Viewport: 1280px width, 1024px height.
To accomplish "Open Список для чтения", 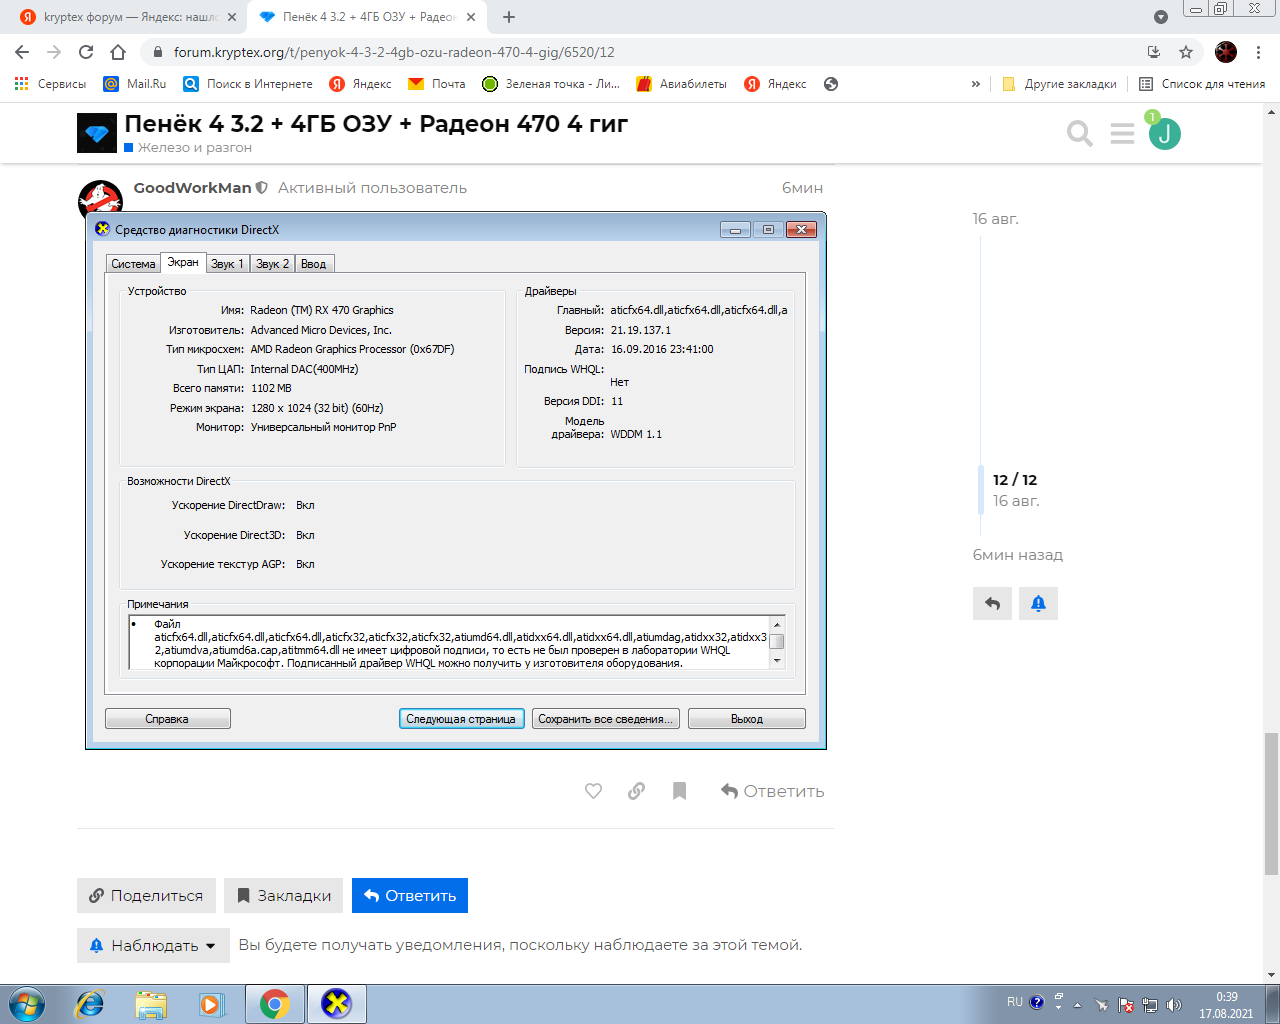I will click(x=1202, y=84).
